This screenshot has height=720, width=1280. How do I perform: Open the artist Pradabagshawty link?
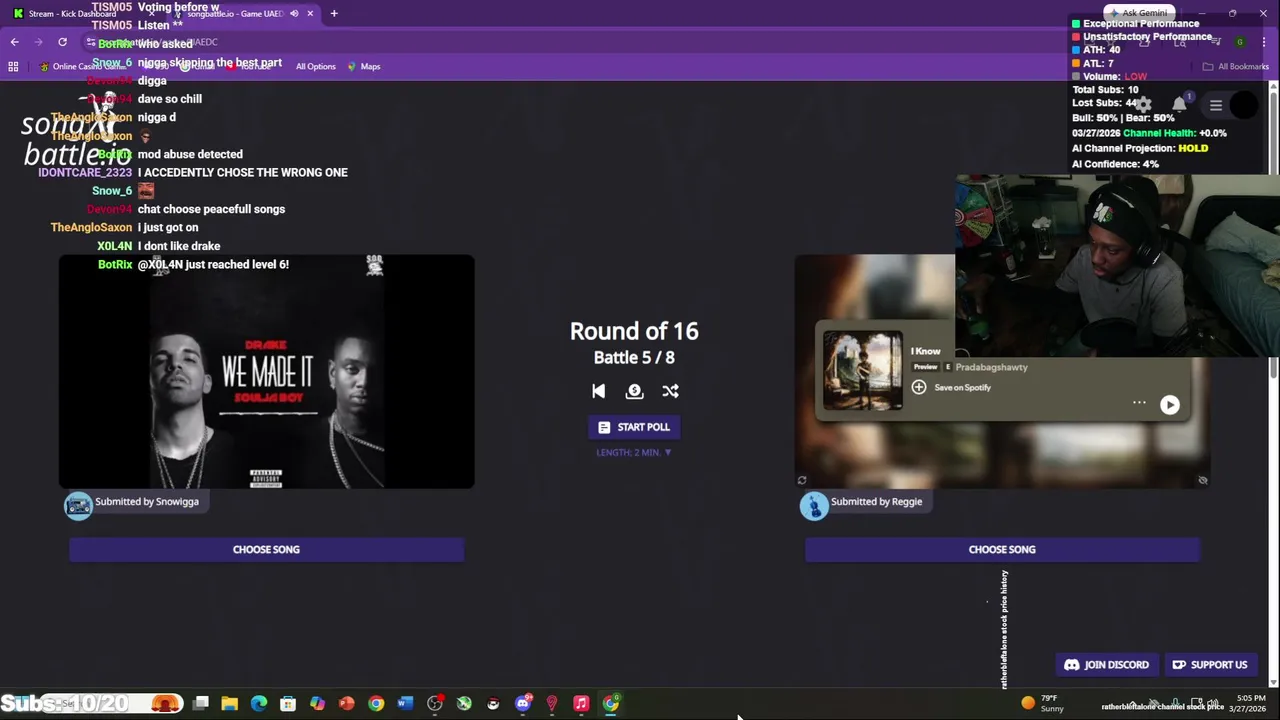[991, 367]
